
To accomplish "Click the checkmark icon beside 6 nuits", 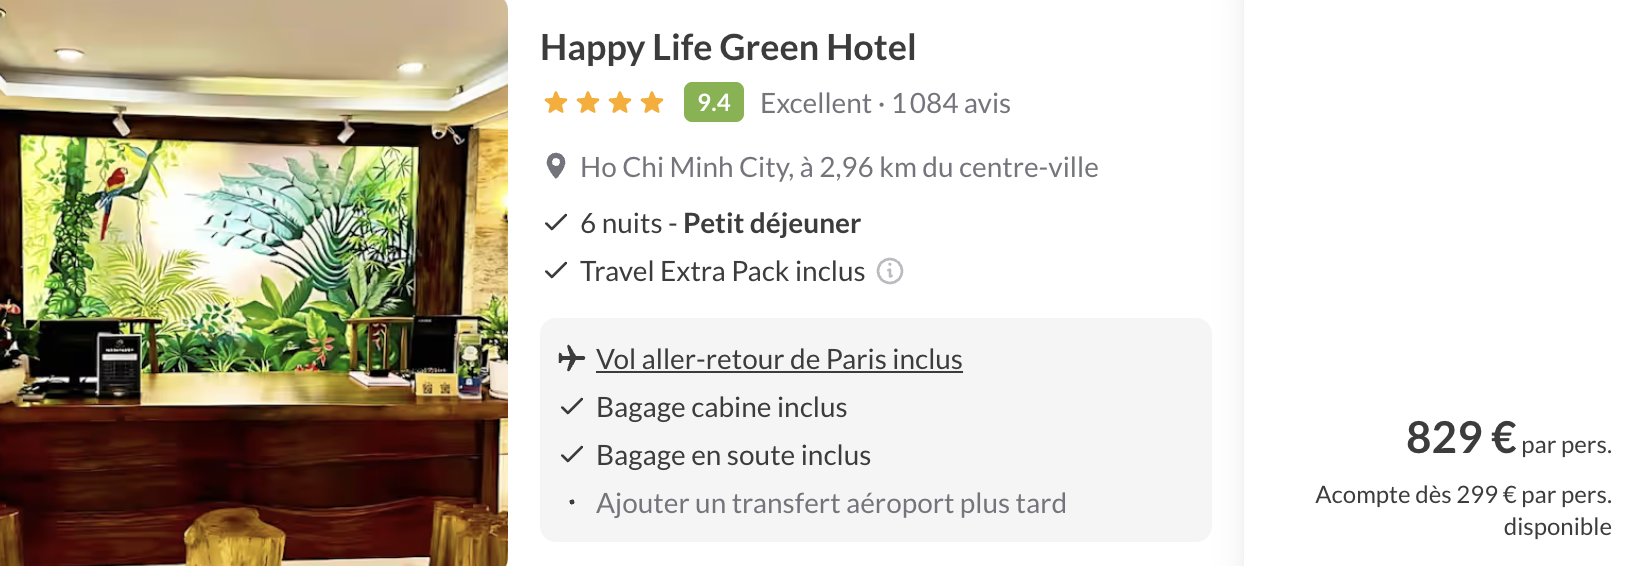I will pyautogui.click(x=556, y=223).
